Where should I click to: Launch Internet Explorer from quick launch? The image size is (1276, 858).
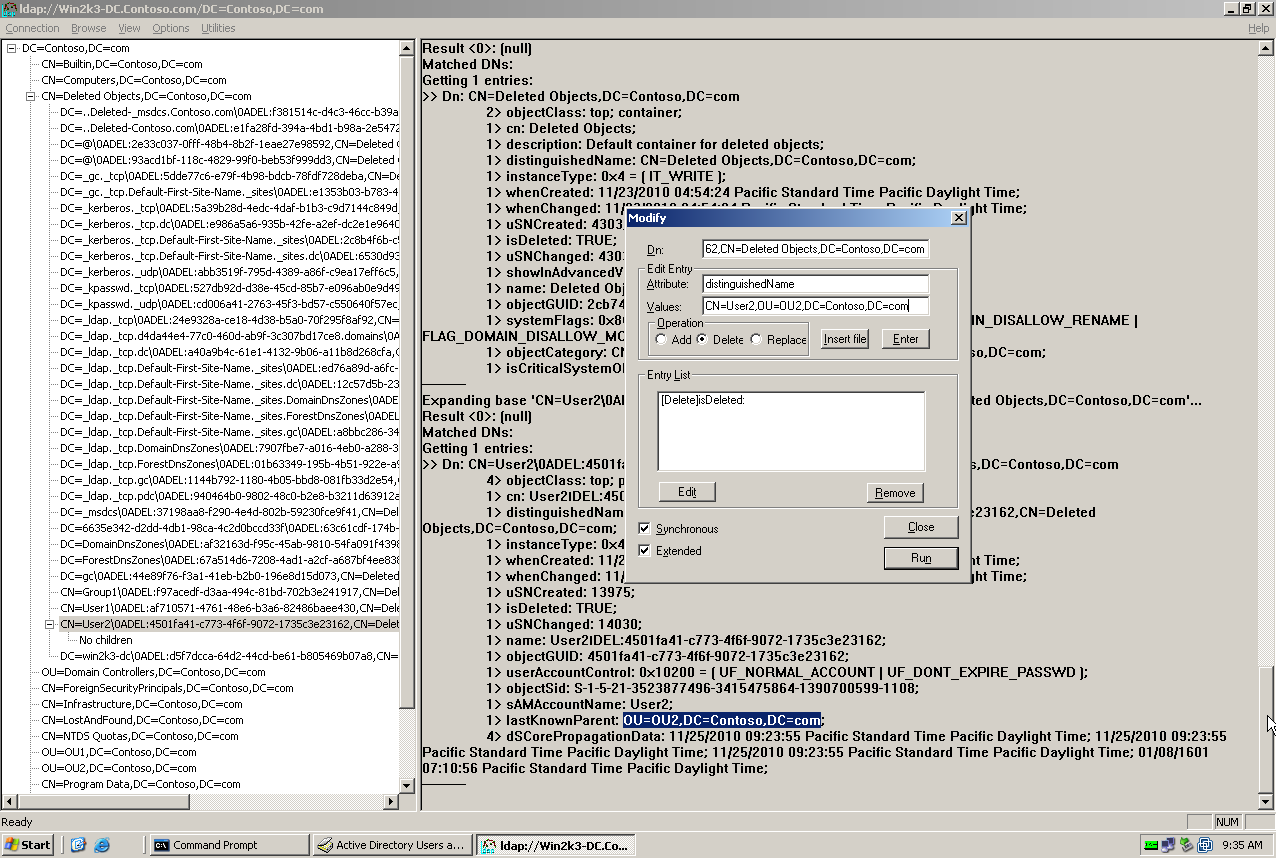coord(101,845)
